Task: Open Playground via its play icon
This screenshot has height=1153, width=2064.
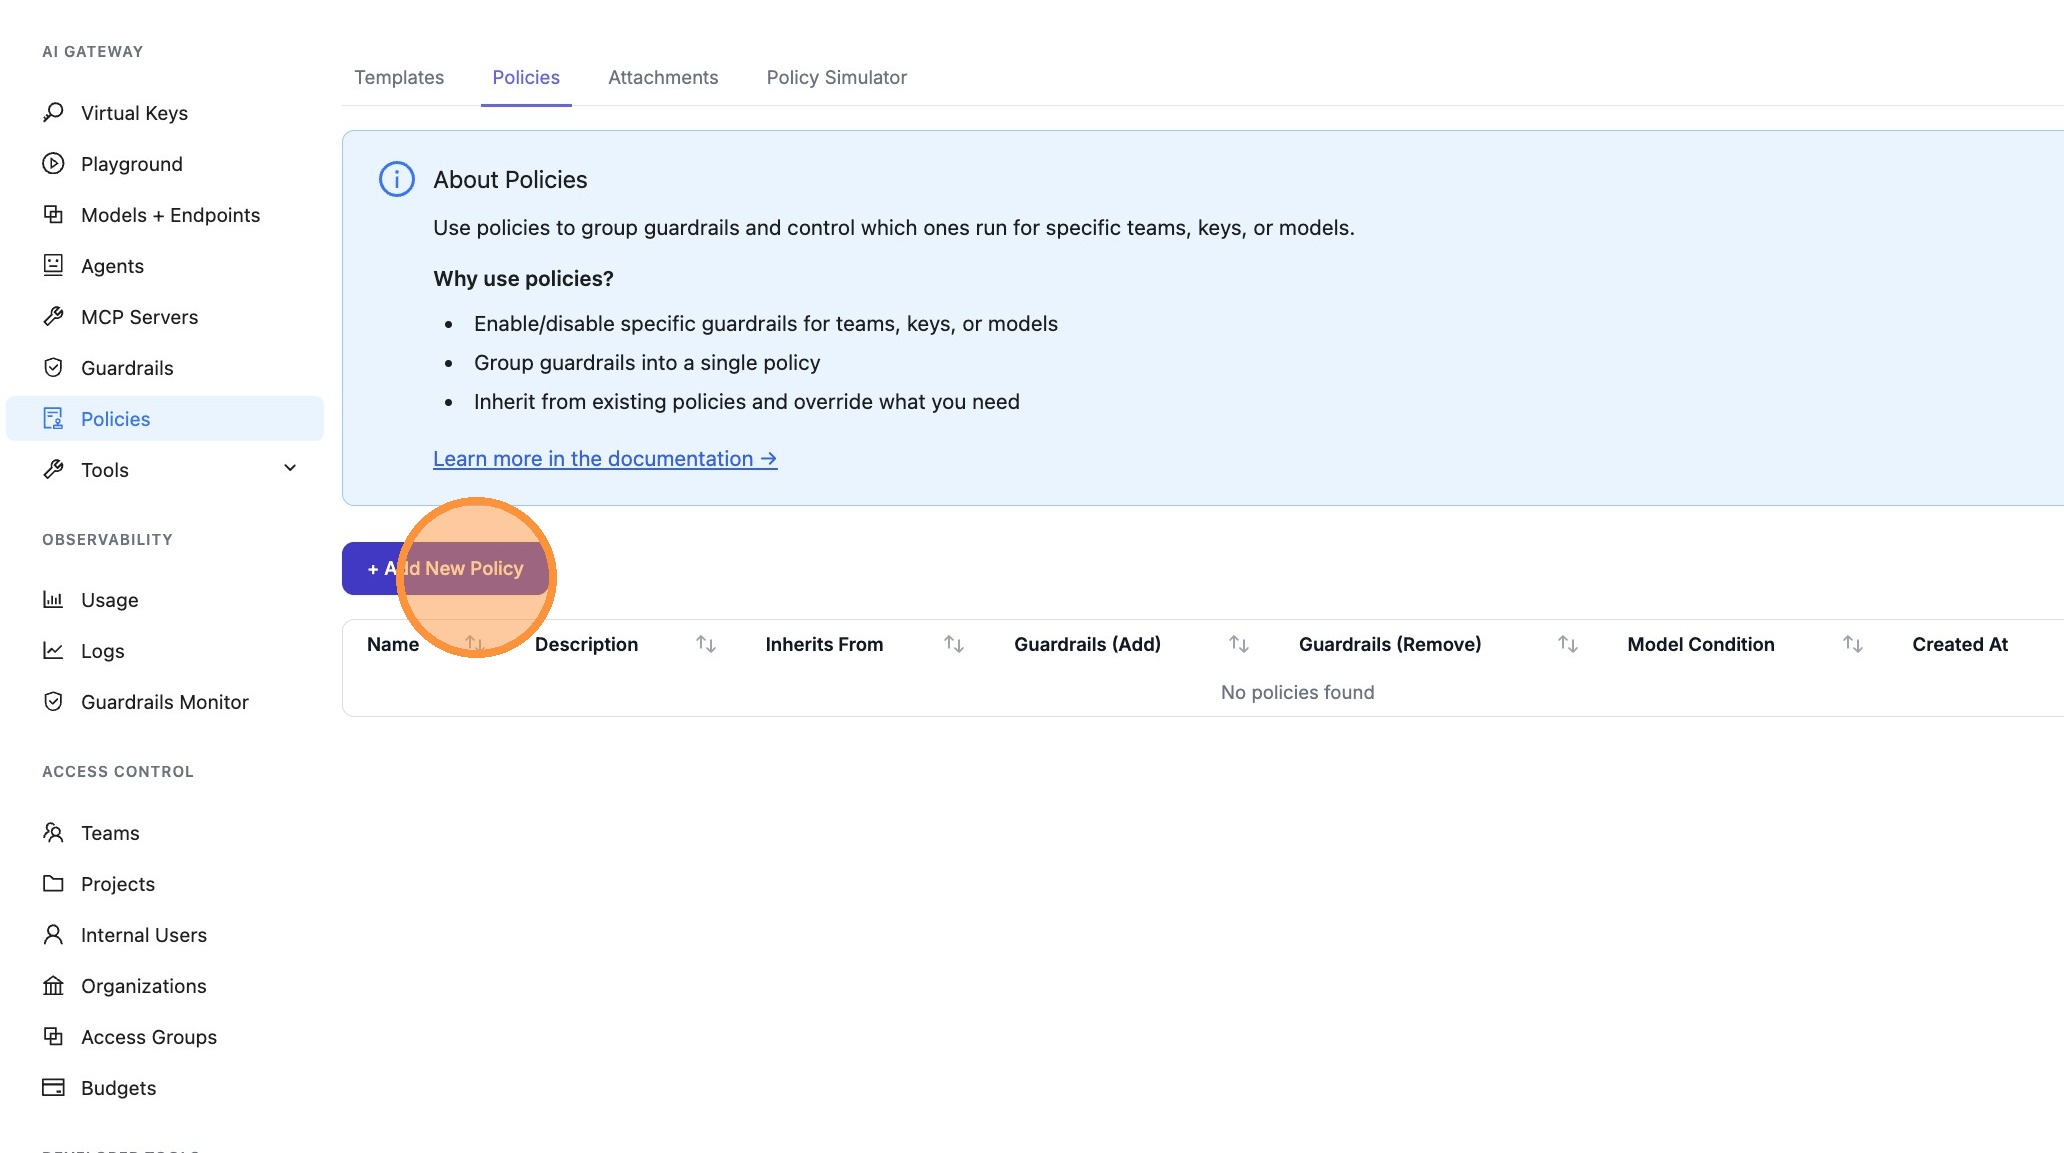Action: (x=53, y=163)
